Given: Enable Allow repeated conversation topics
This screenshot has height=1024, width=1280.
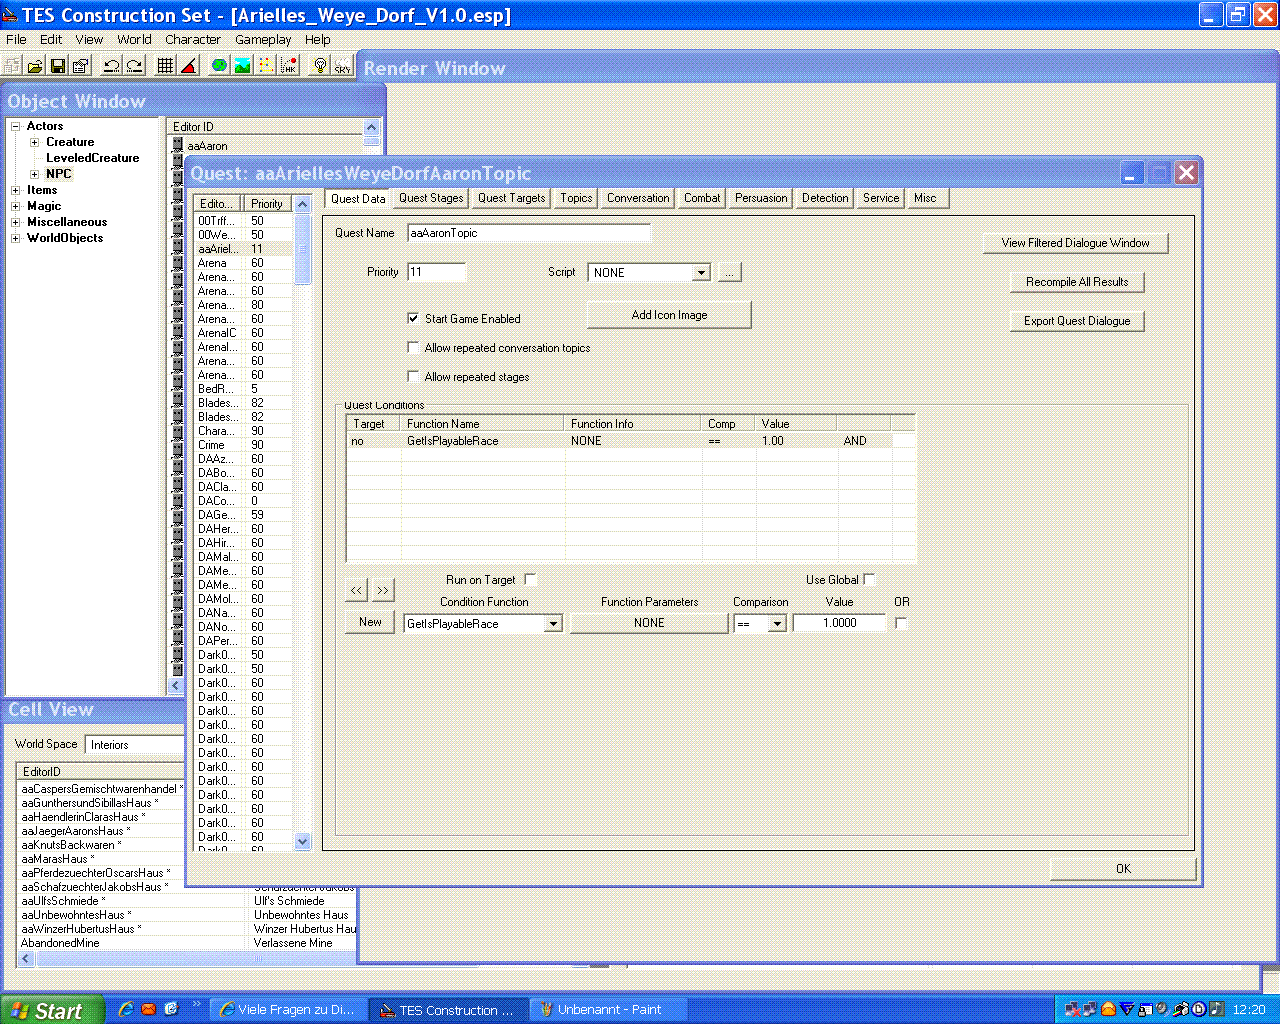Looking at the screenshot, I should (413, 348).
